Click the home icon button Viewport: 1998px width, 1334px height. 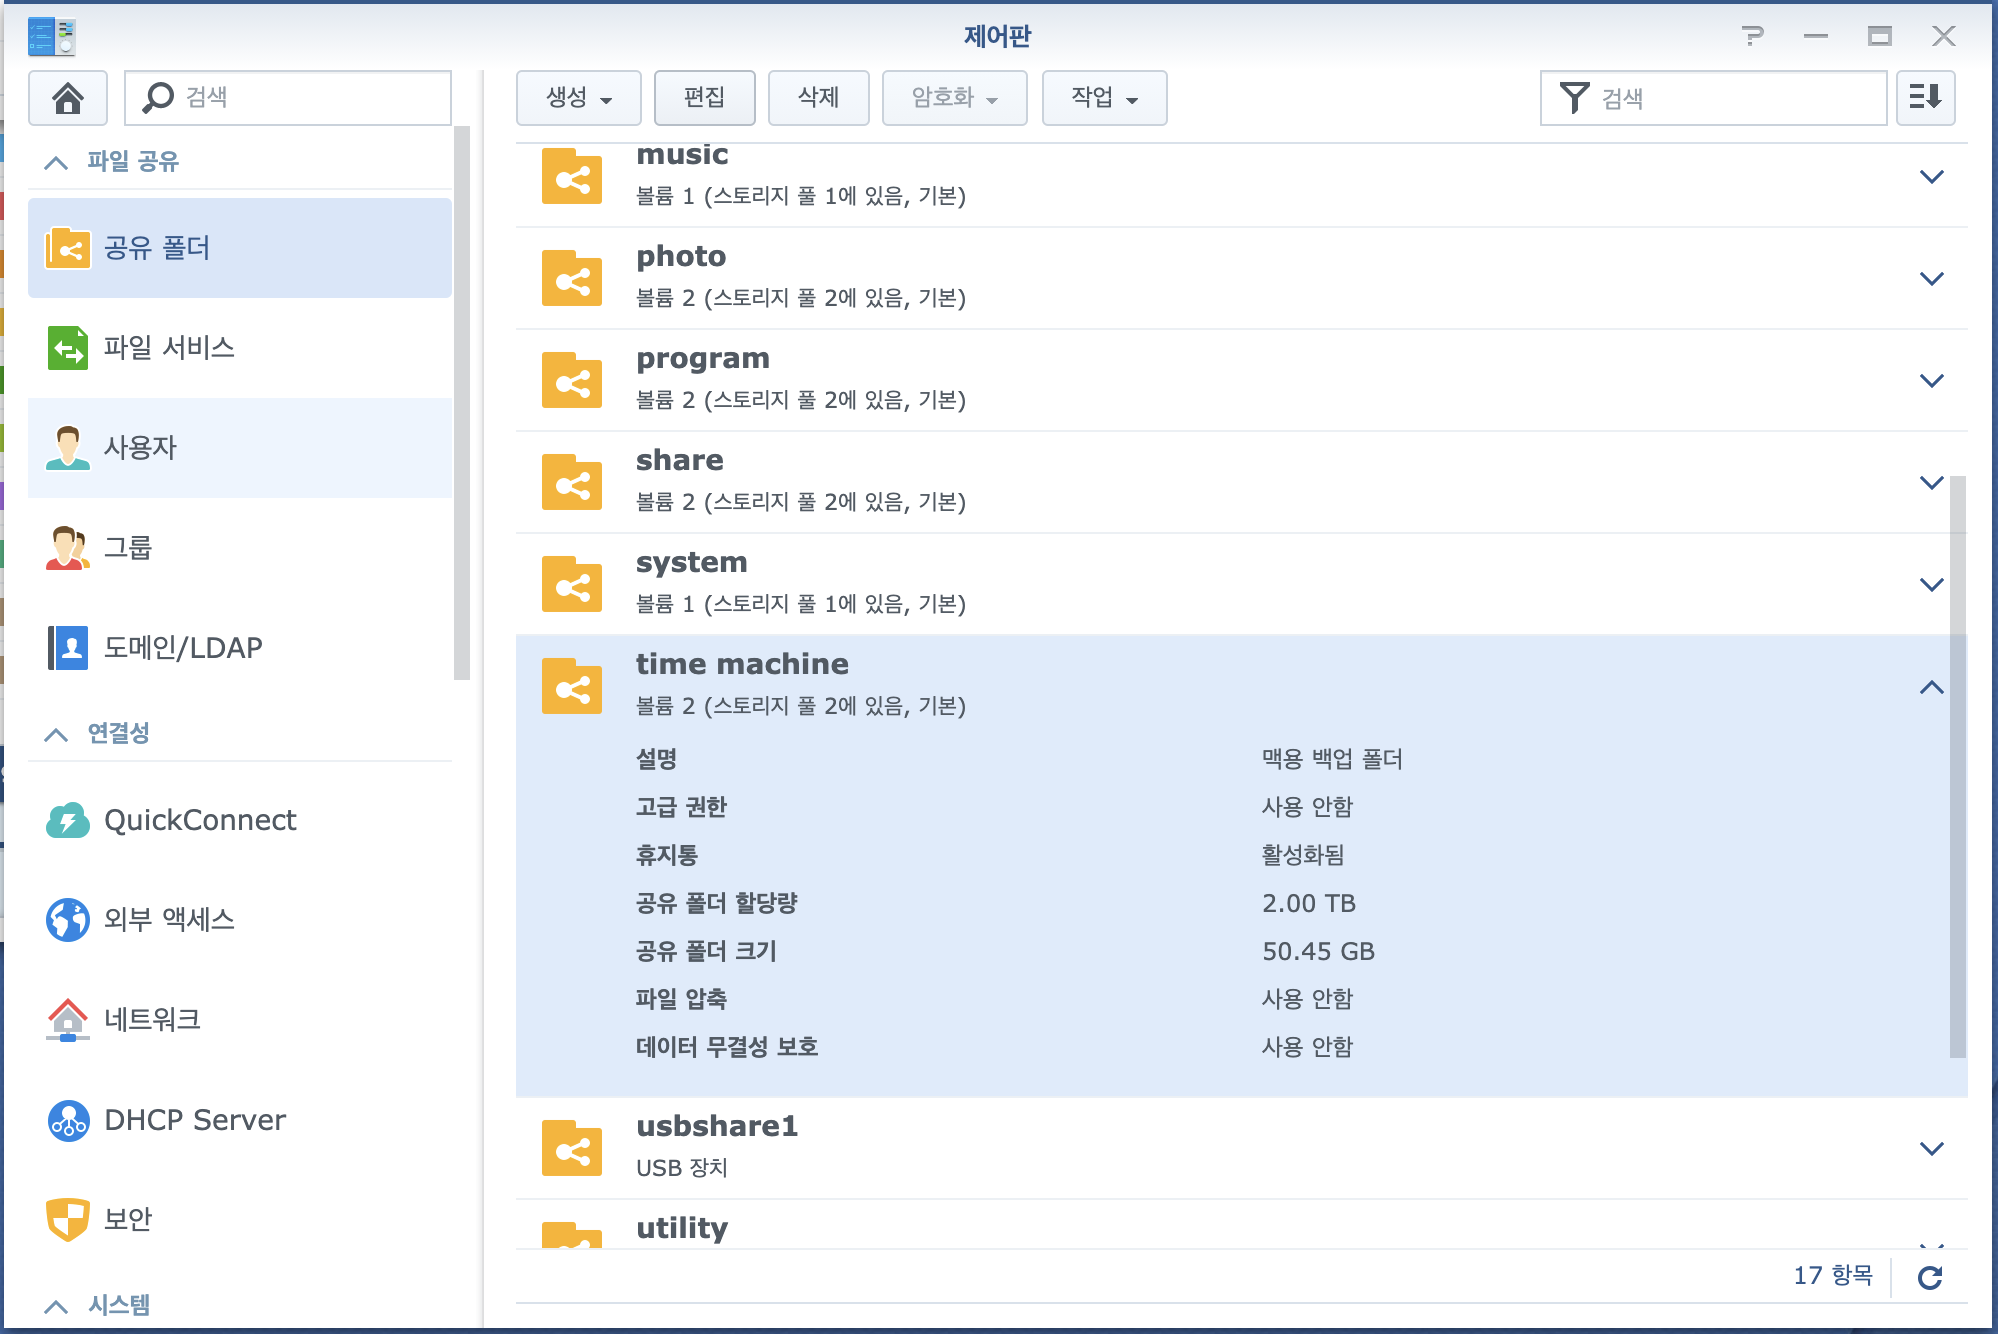67,98
